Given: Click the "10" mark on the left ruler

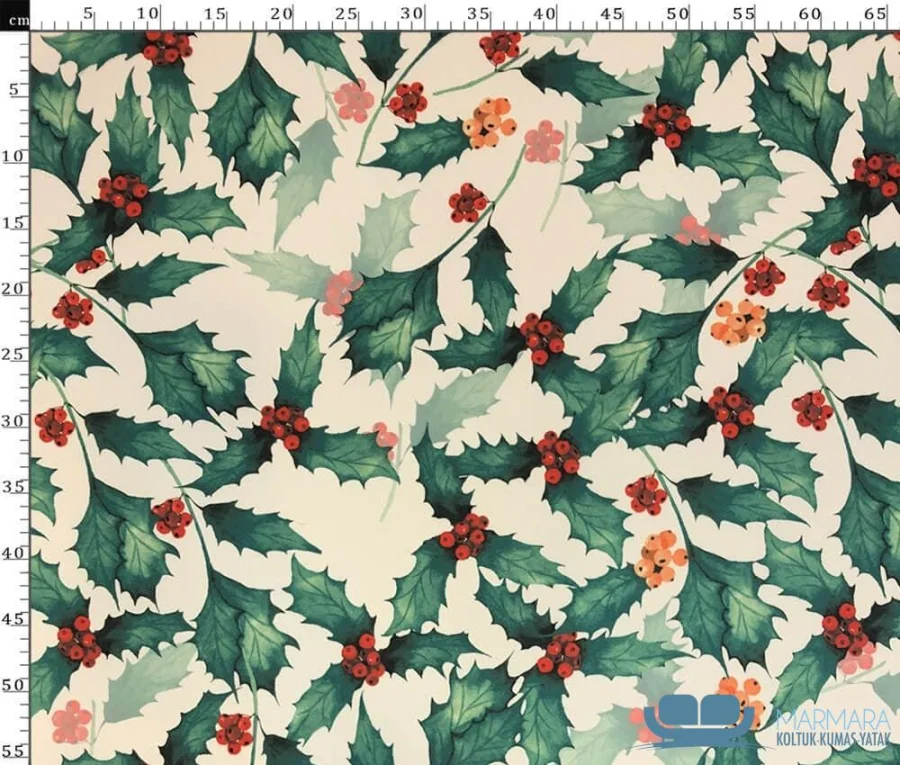Looking at the screenshot, I should click(x=14, y=156).
